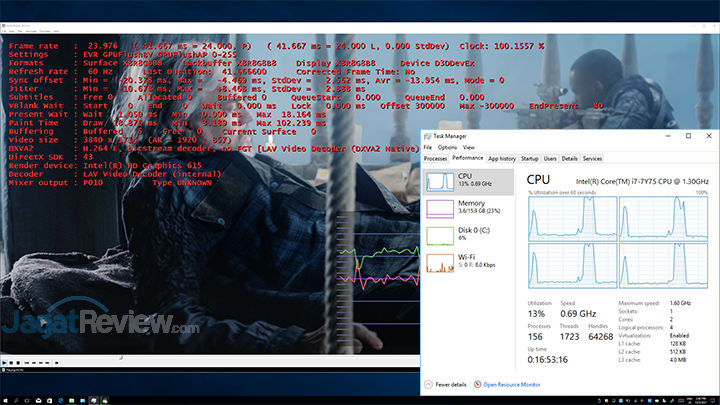
Task: Click the Task Manager title bar icon
Action: point(428,136)
